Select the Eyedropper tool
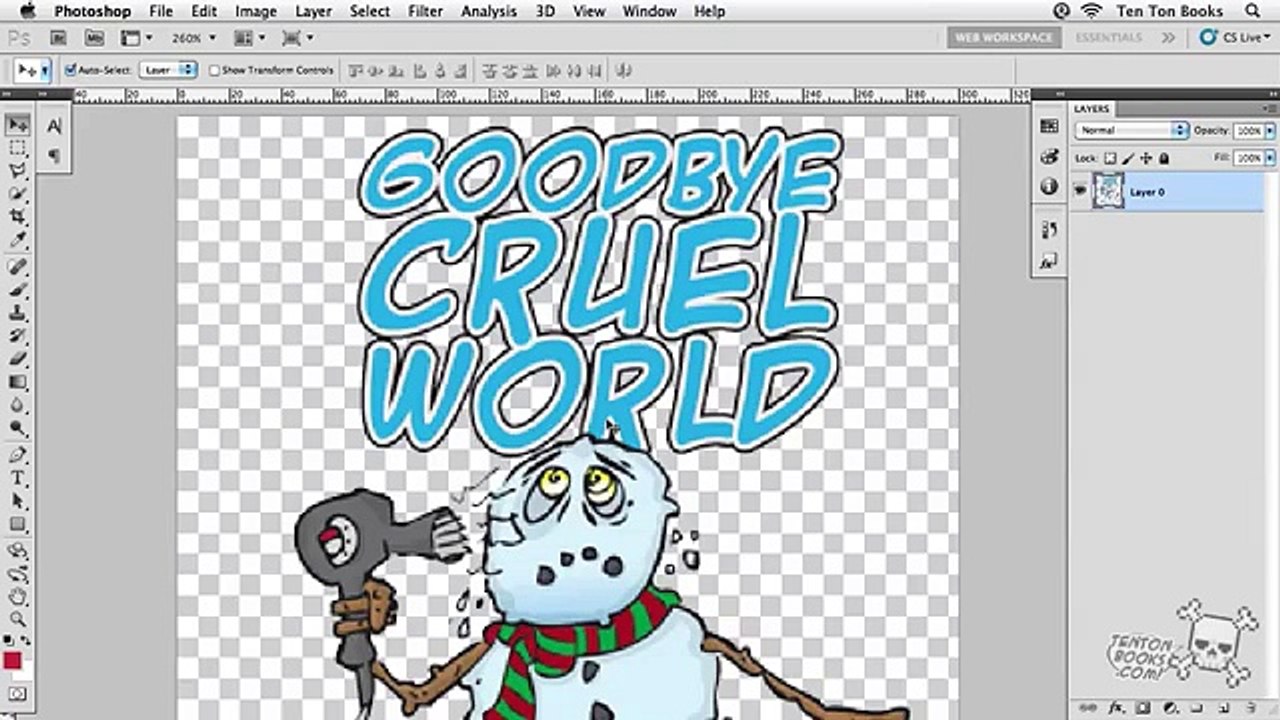1280x720 pixels. click(x=18, y=240)
